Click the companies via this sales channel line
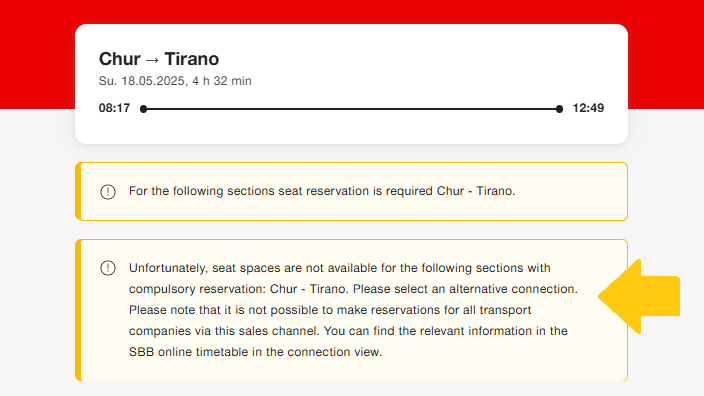The height and width of the screenshot is (396, 704). 348,331
